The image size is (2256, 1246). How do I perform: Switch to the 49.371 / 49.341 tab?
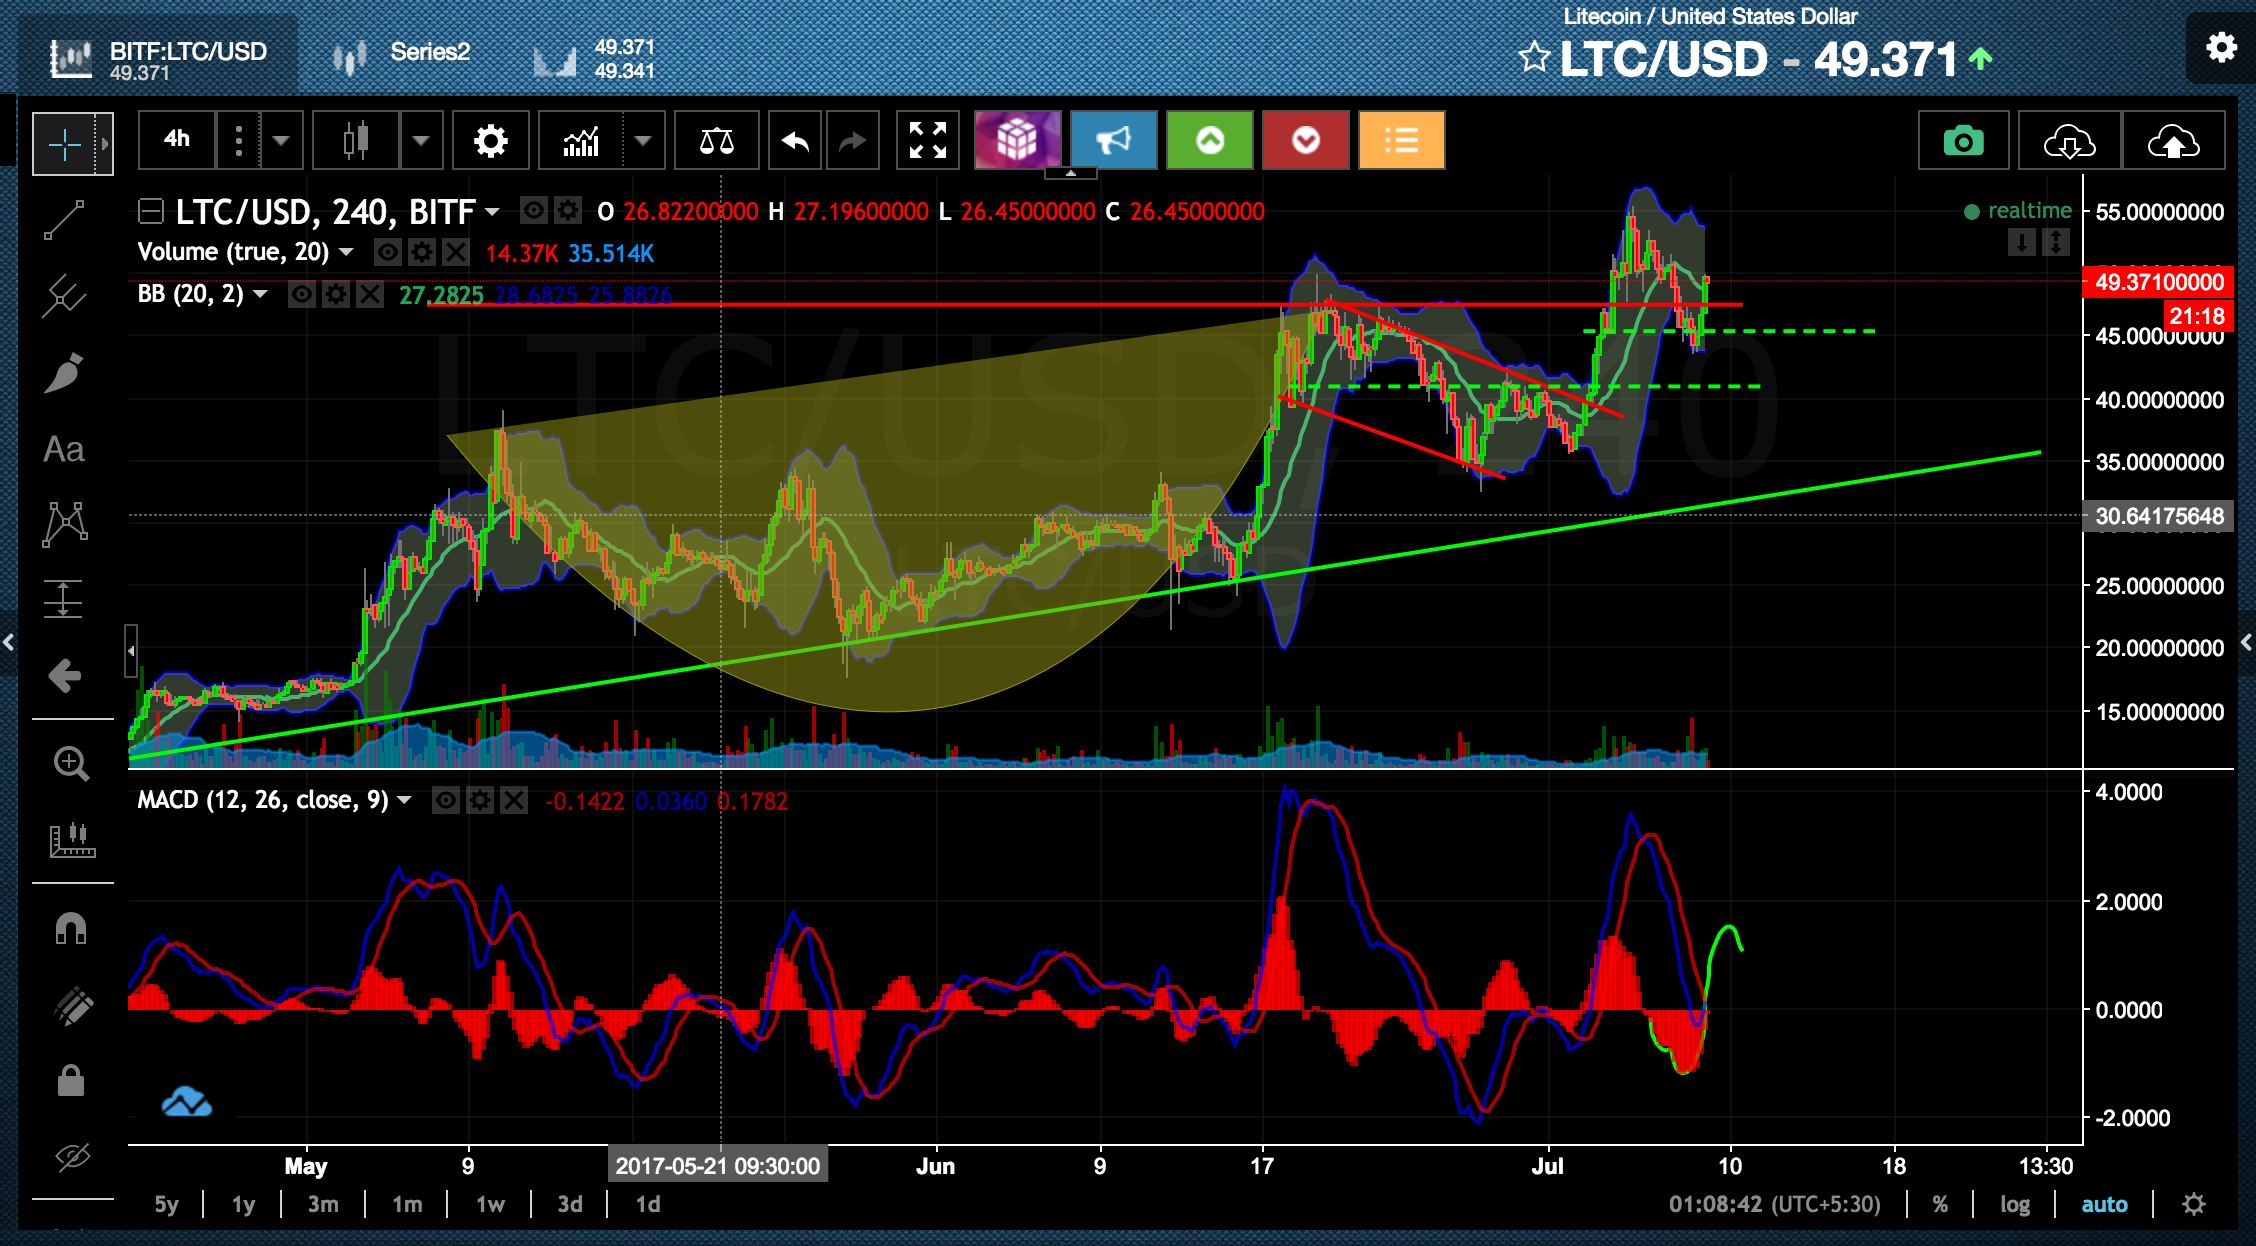(x=594, y=58)
